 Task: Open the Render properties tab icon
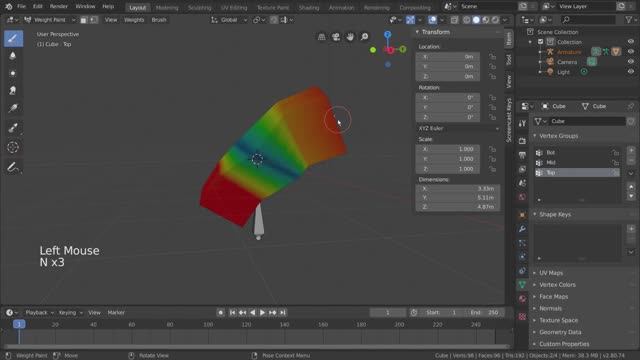522,141
